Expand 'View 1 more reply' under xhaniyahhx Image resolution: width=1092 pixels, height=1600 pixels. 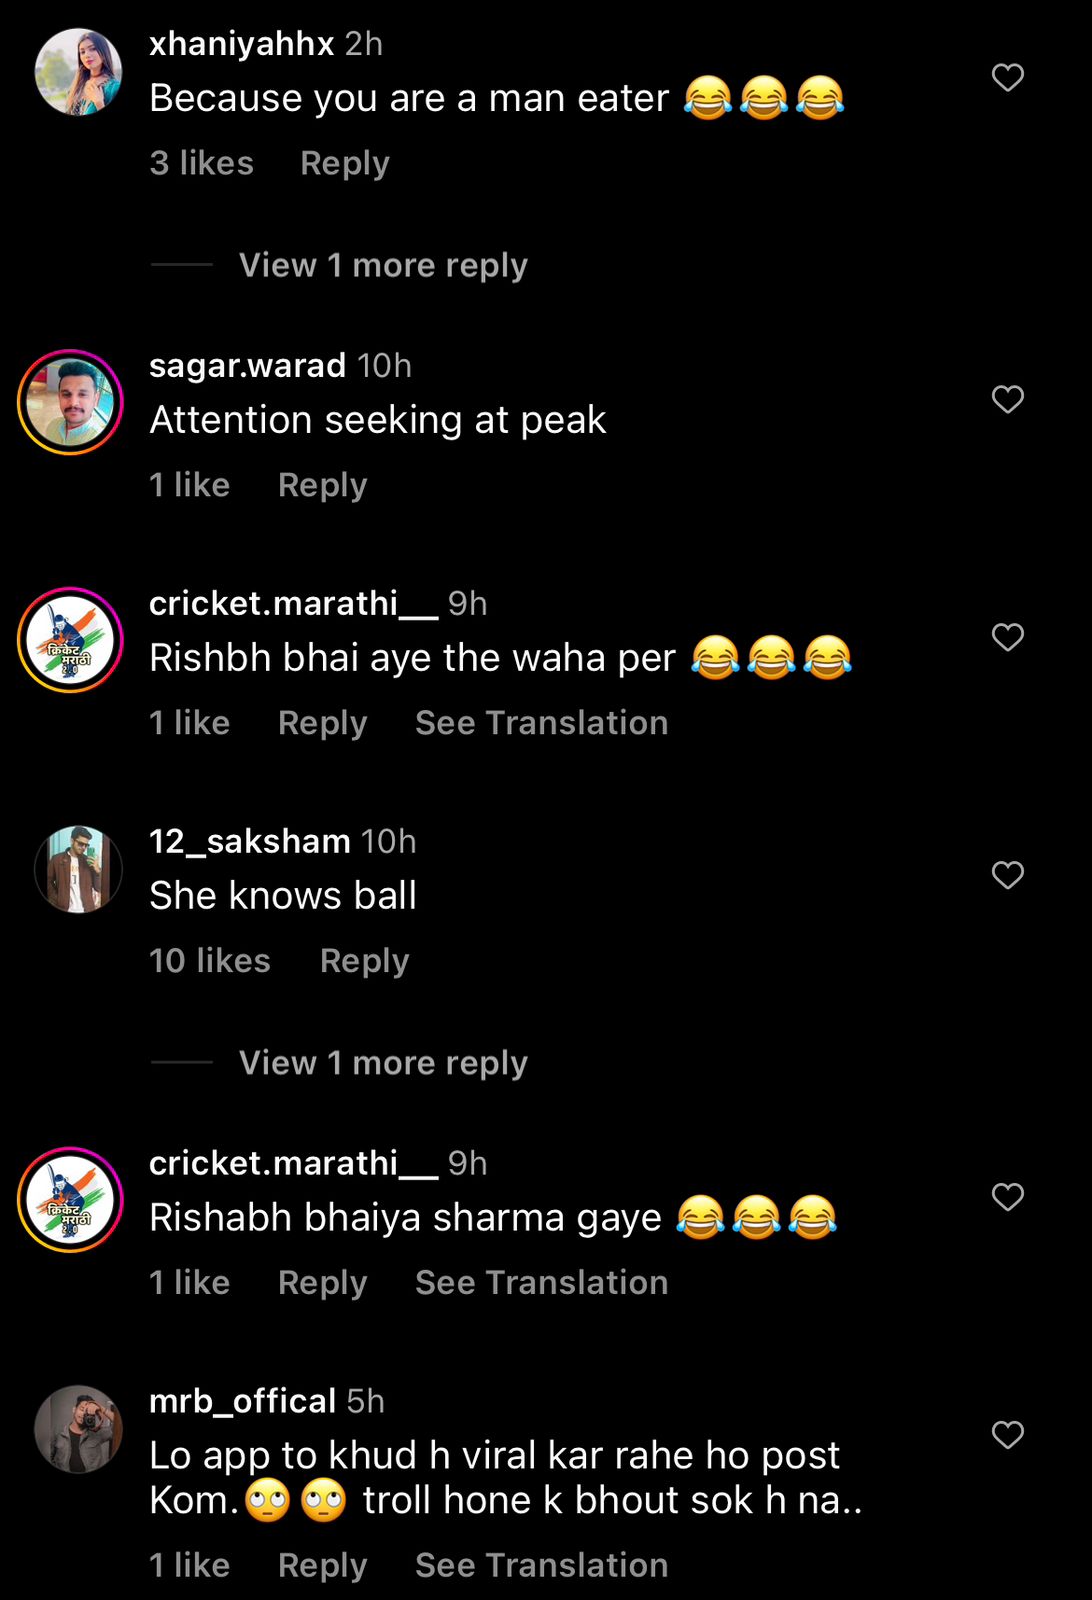tap(383, 265)
